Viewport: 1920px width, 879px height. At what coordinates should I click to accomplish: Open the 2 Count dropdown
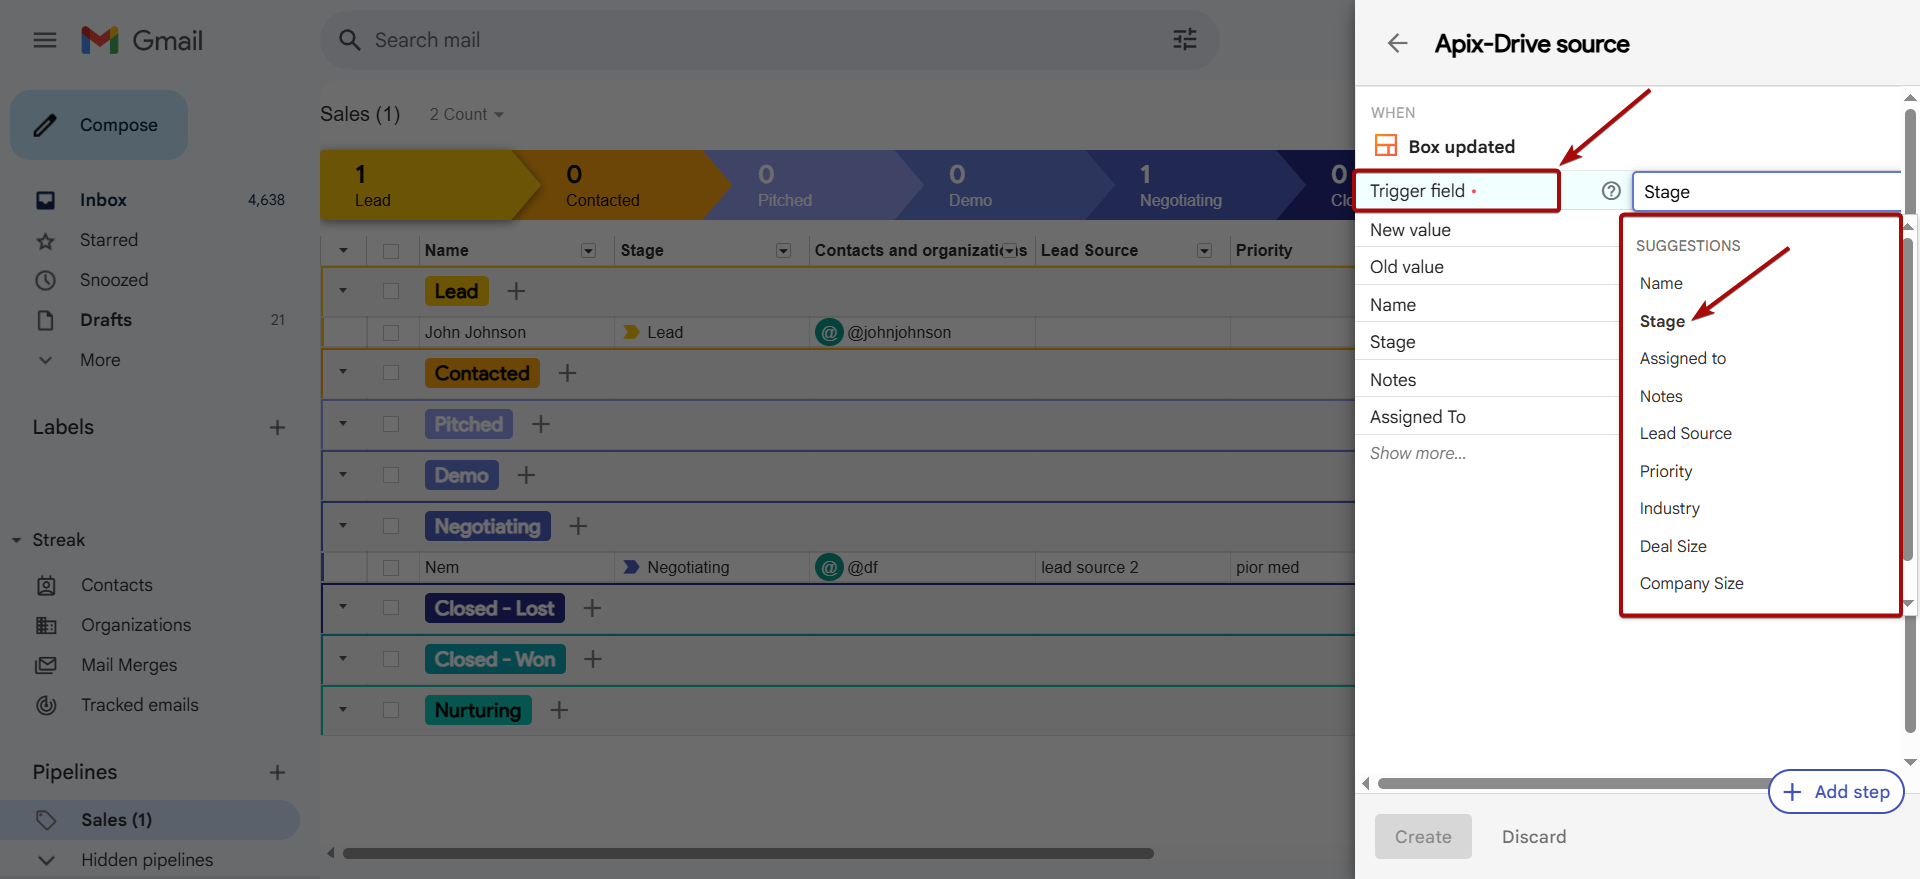pos(466,114)
